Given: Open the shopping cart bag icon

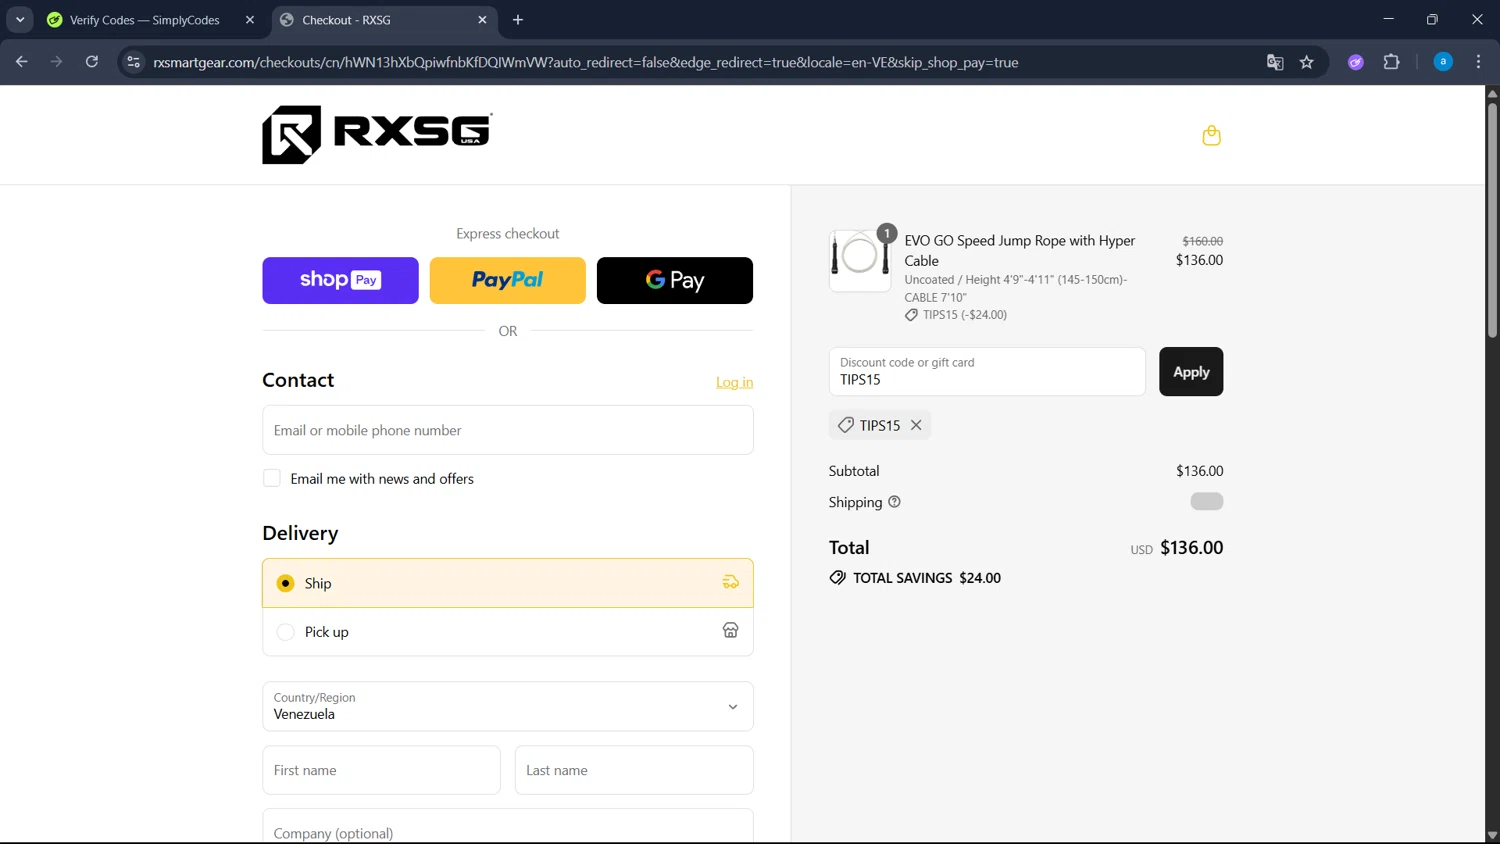Looking at the screenshot, I should tap(1211, 135).
